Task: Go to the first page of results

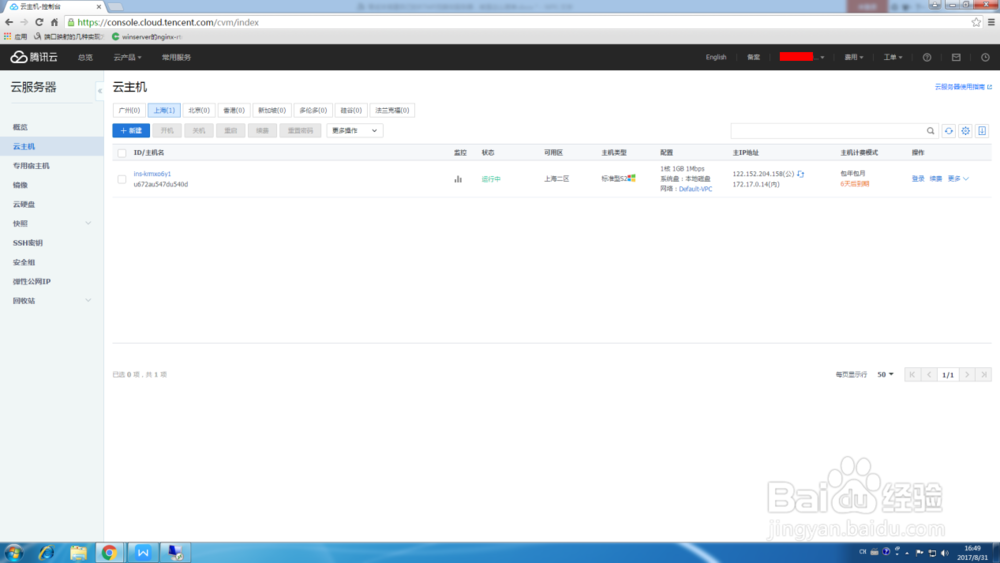Action: [x=912, y=374]
